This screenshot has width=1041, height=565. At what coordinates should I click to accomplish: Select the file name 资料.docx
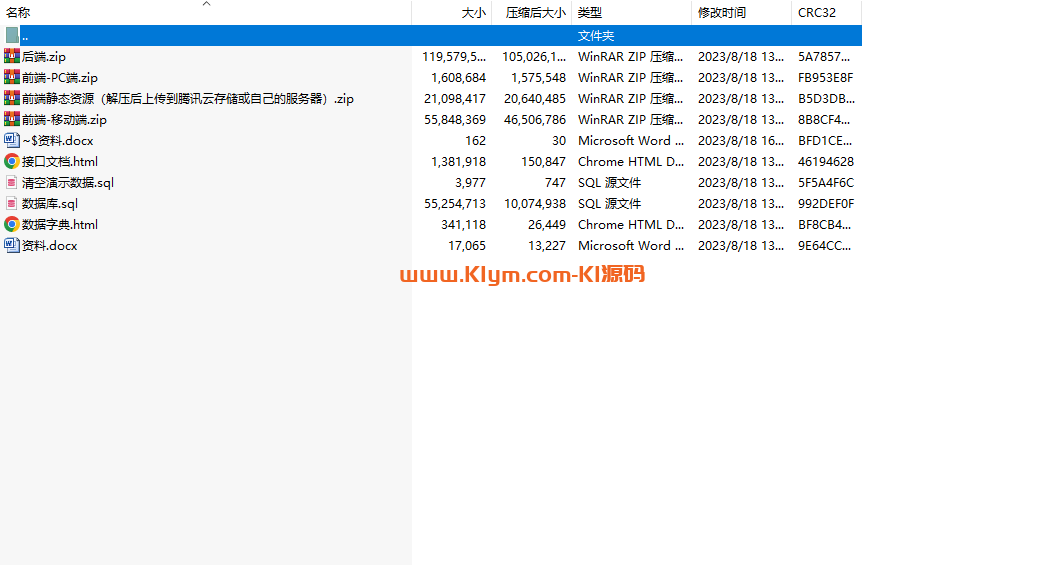(x=50, y=246)
